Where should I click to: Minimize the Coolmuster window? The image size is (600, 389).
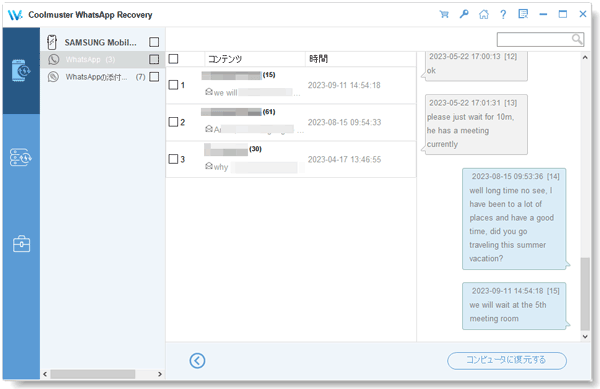543,15
